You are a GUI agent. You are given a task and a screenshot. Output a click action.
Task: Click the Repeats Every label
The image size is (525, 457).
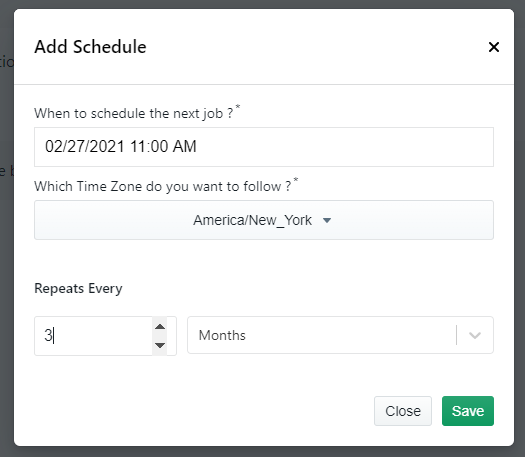[x=78, y=288]
